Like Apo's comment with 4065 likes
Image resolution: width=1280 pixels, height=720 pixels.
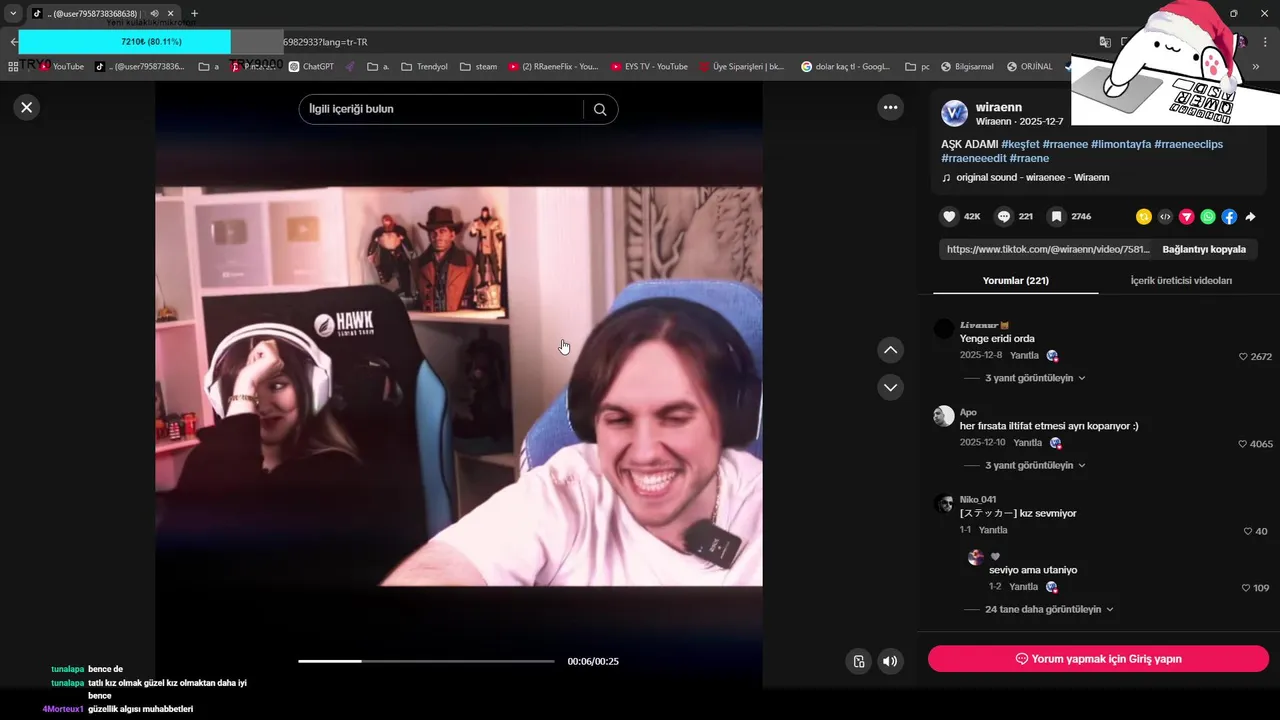(x=1243, y=444)
